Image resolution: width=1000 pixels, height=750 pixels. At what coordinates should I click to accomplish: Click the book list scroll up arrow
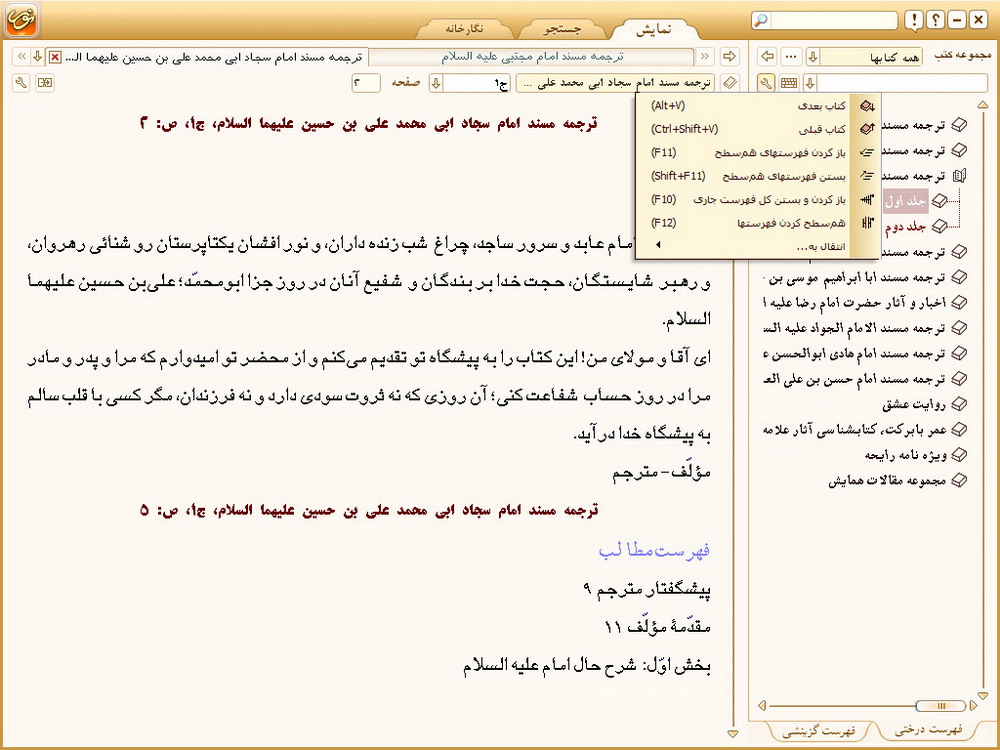[x=983, y=105]
